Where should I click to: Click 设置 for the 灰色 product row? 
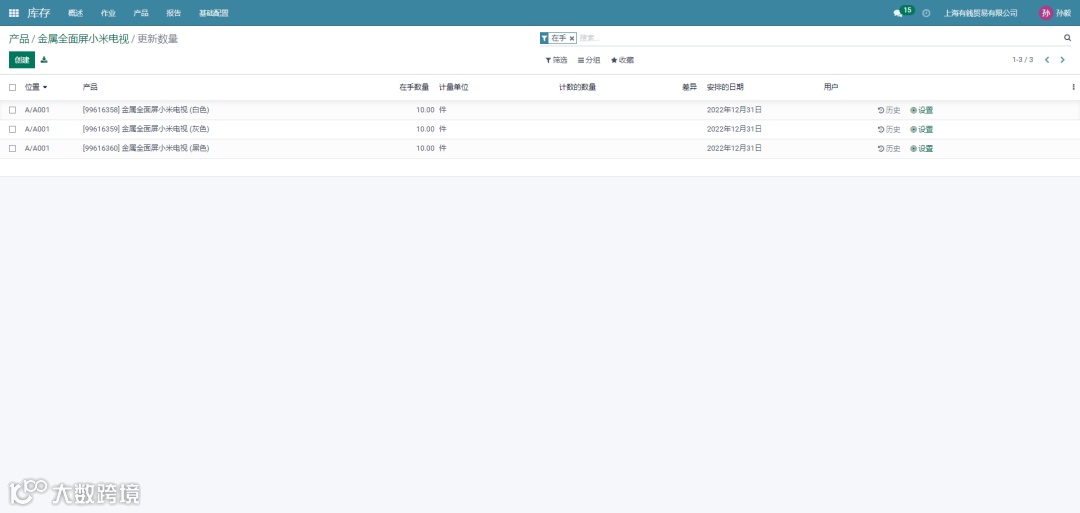tap(922, 129)
